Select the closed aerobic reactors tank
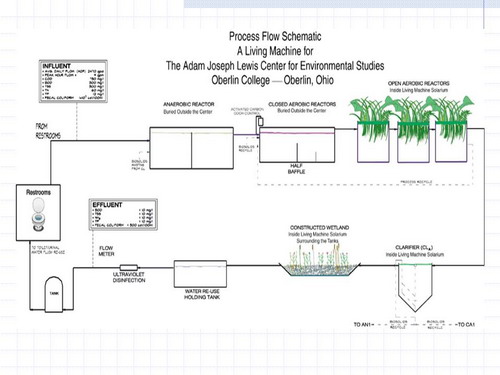Viewport: 500px width, 375px height. (297, 145)
